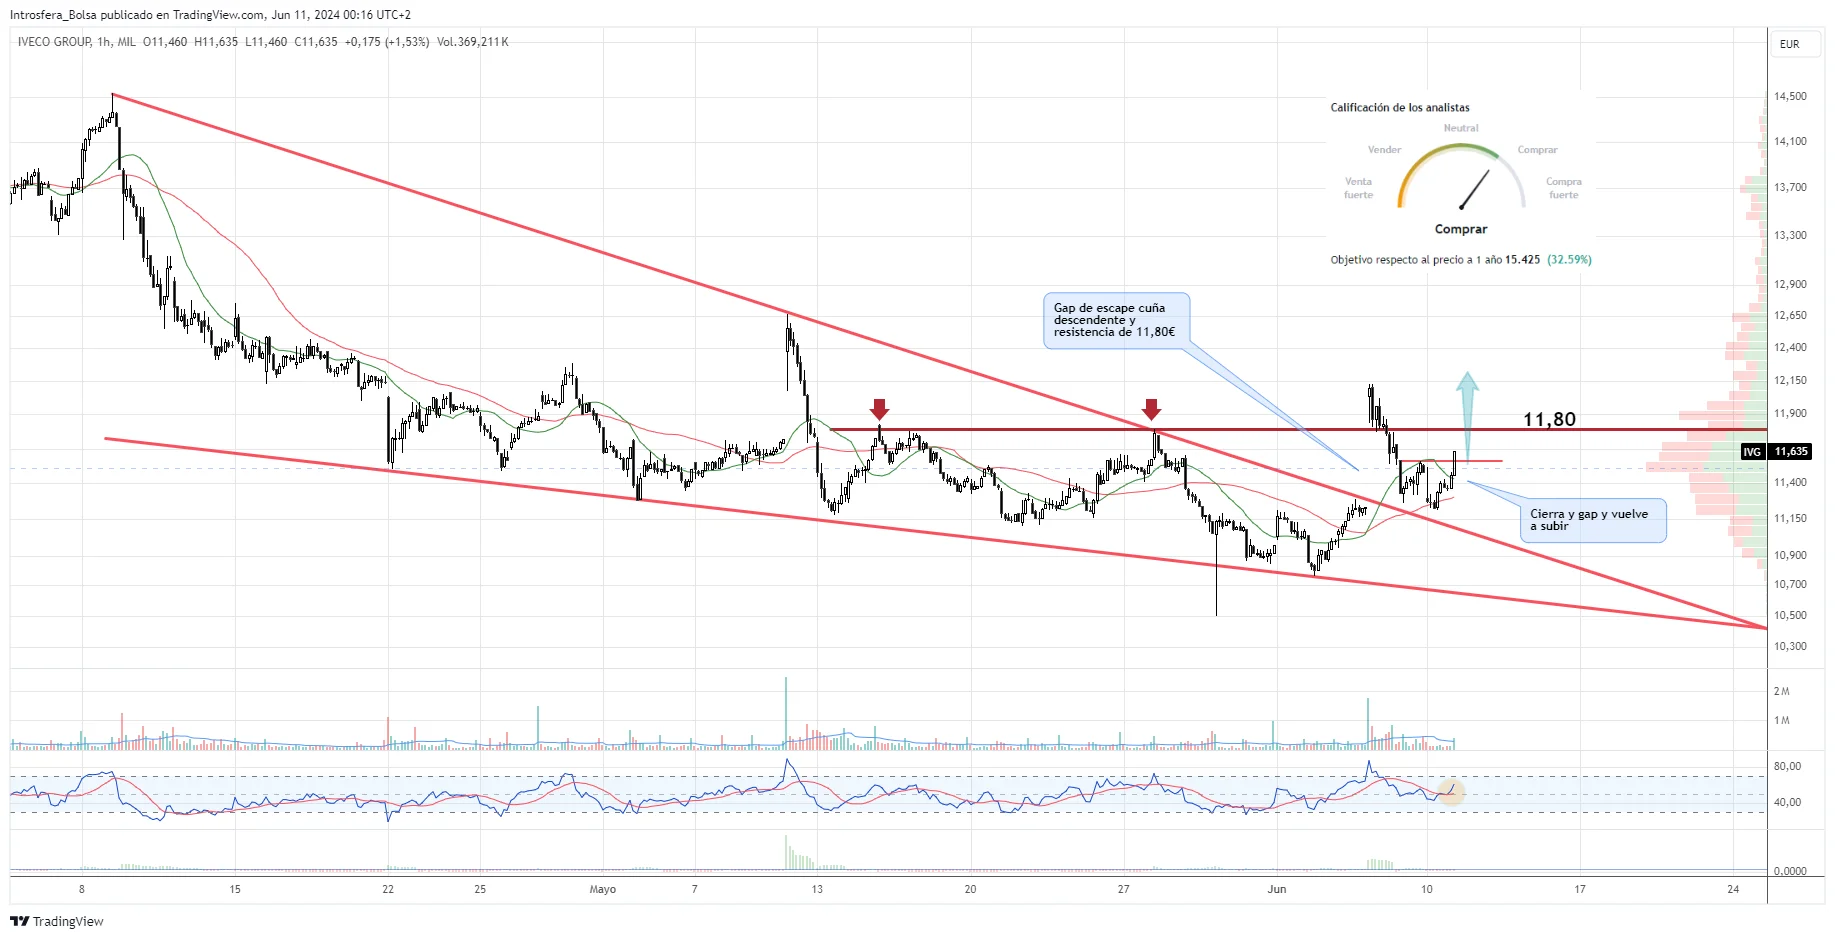Click the IVG ticker tag on price axis
The height and width of the screenshot is (939, 1835).
[x=1752, y=452]
